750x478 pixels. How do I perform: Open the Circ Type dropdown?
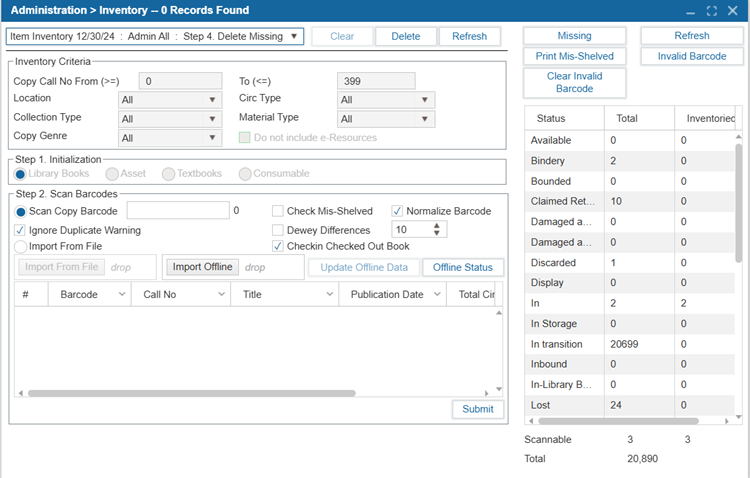pyautogui.click(x=386, y=100)
